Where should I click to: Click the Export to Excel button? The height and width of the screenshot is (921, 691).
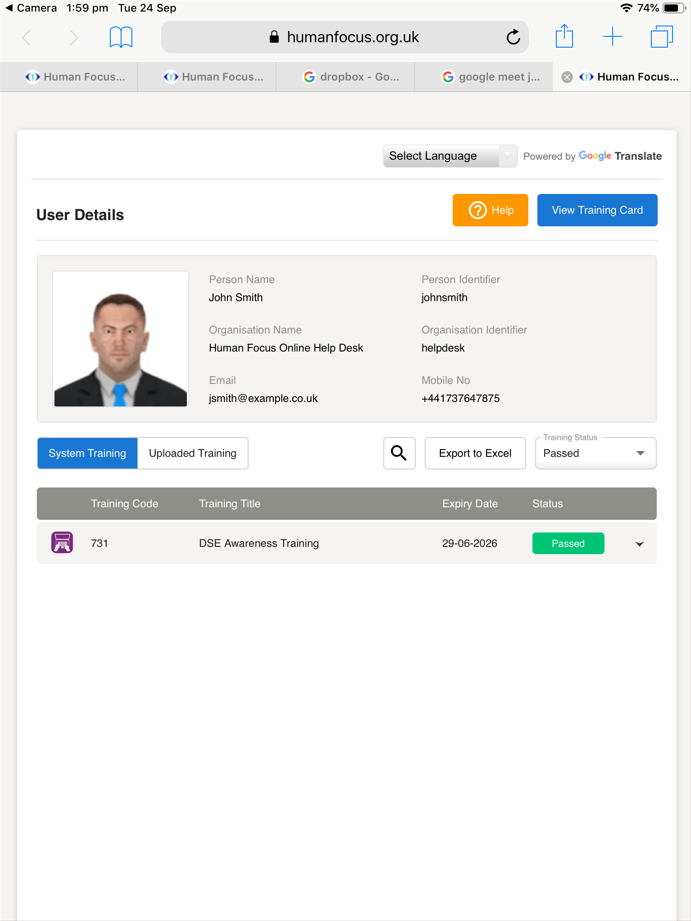click(475, 453)
